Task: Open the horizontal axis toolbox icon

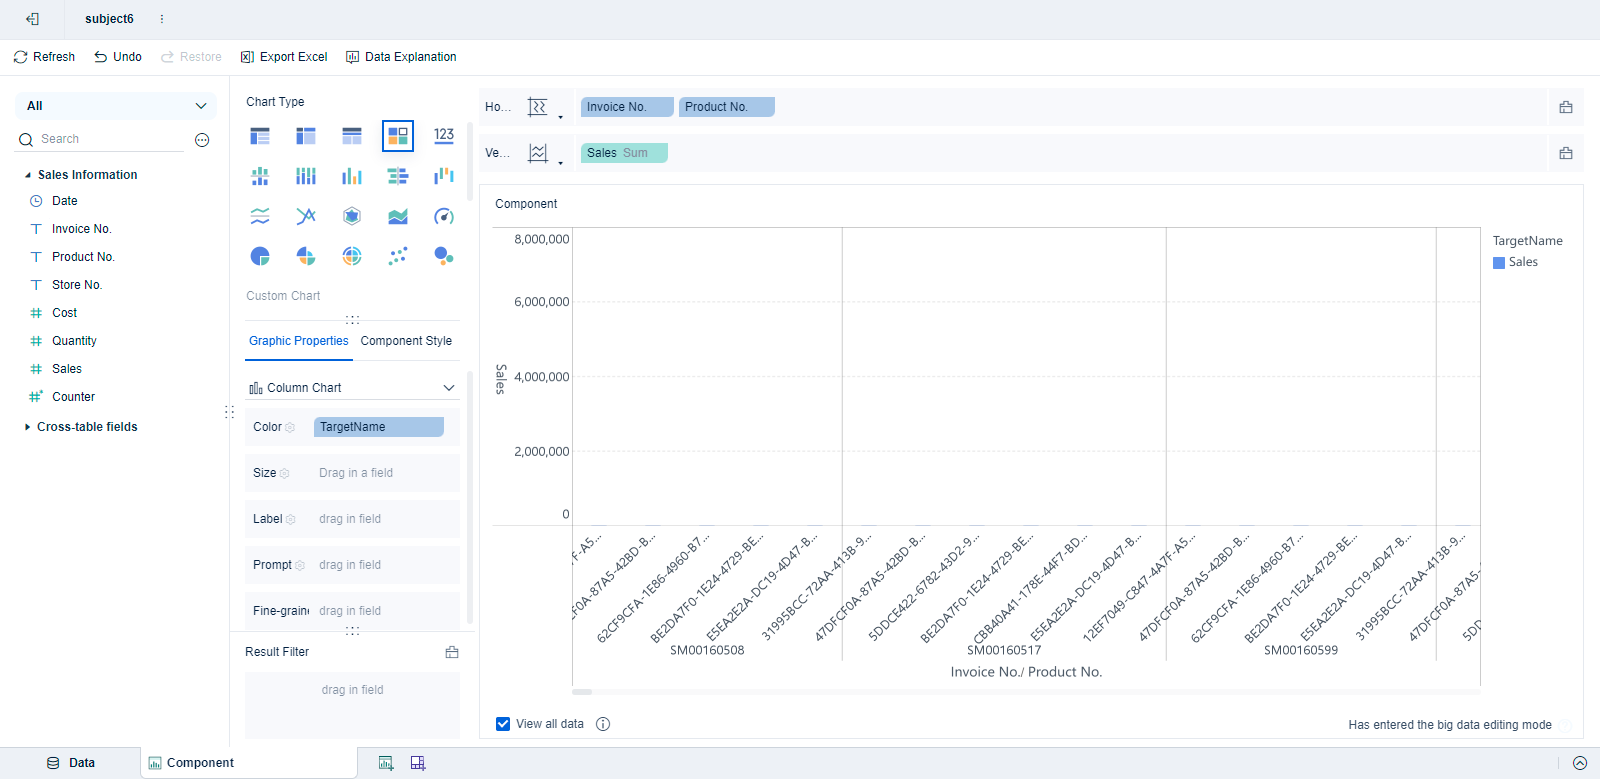Action: [1566, 107]
